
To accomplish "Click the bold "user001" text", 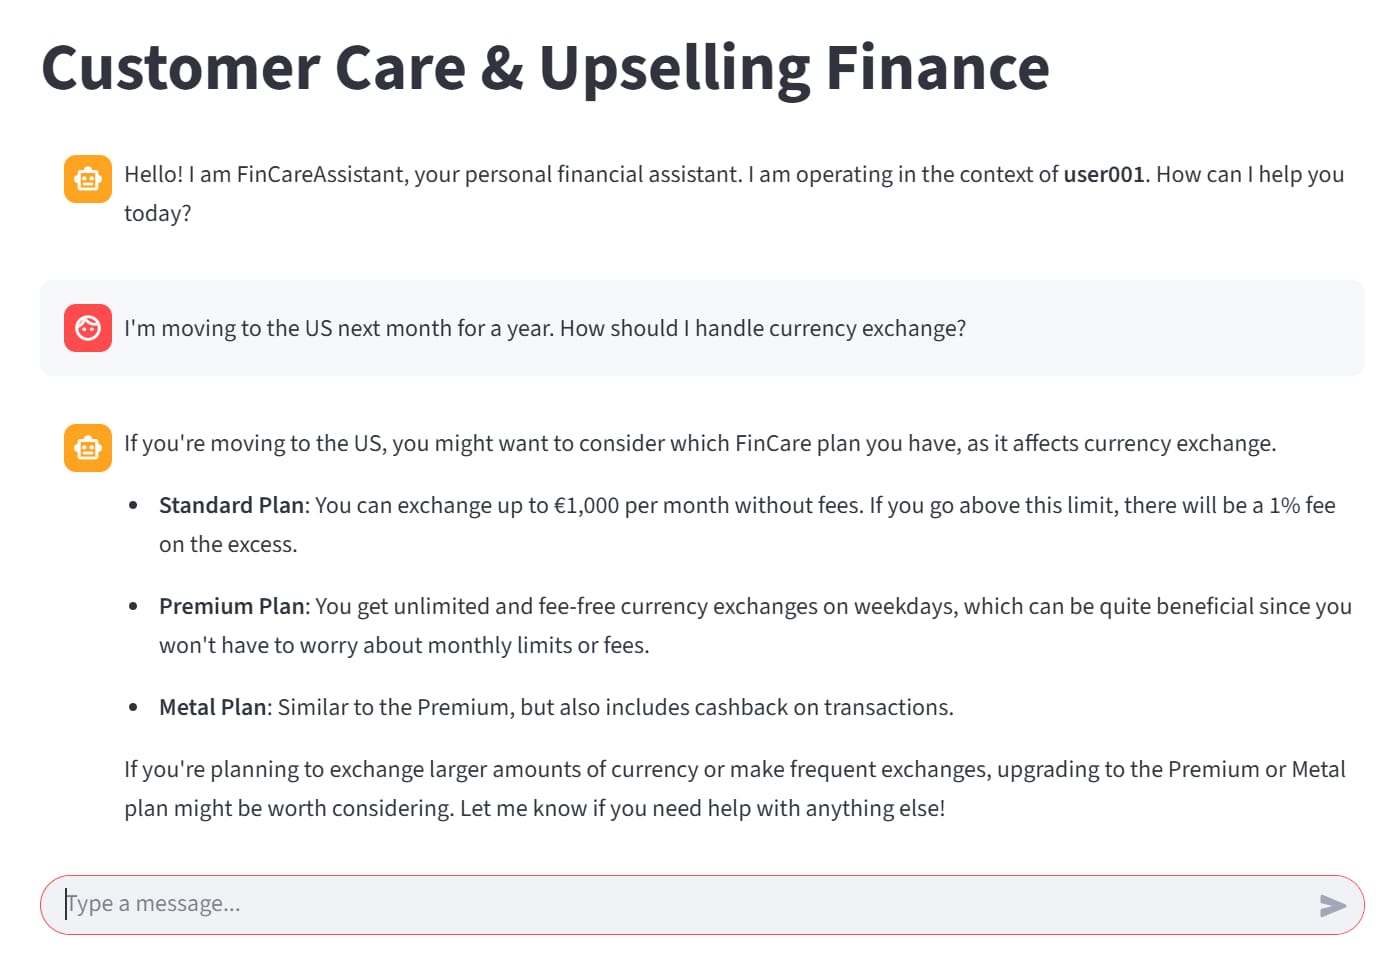I will point(1103,175).
